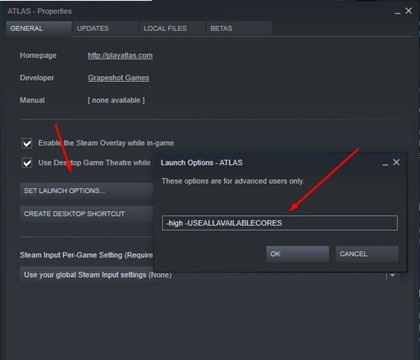Close the Launch Options dialog
The width and height of the screenshot is (420, 360).
coord(396,162)
